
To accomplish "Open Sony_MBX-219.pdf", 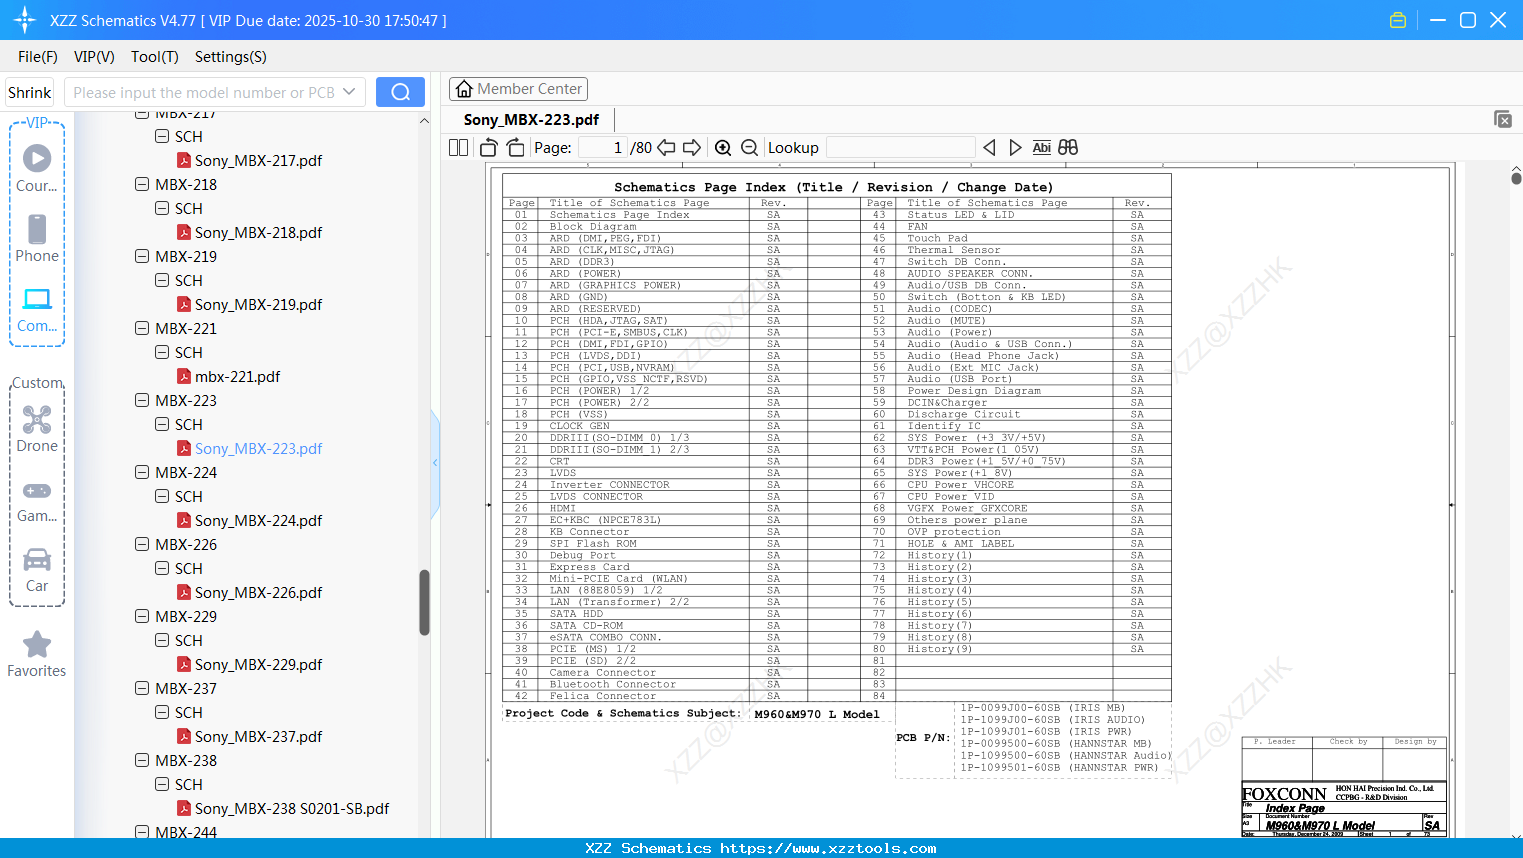I will [258, 304].
